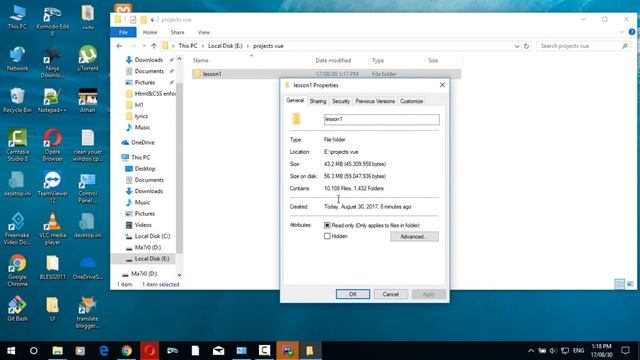Click the volume icon in system tray
The image size is (640, 360).
tap(553, 351)
